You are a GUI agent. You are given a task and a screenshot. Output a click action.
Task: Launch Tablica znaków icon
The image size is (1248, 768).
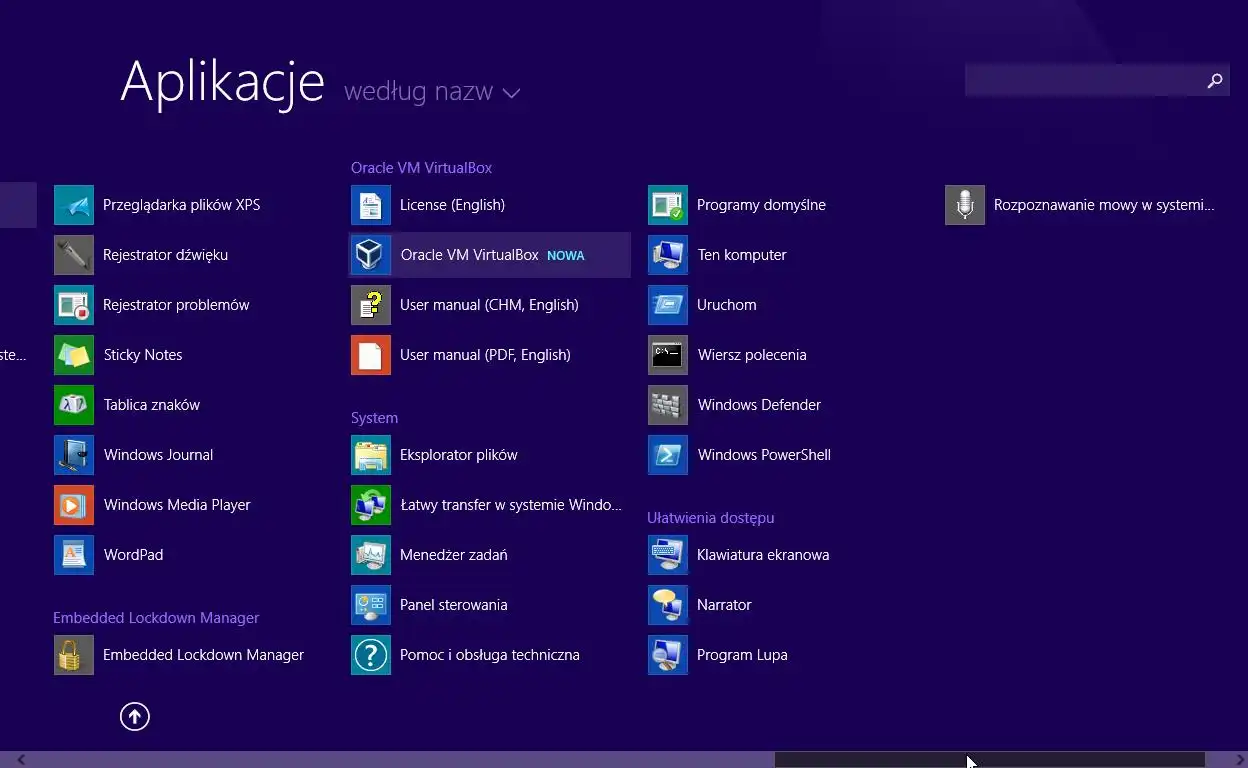click(74, 405)
